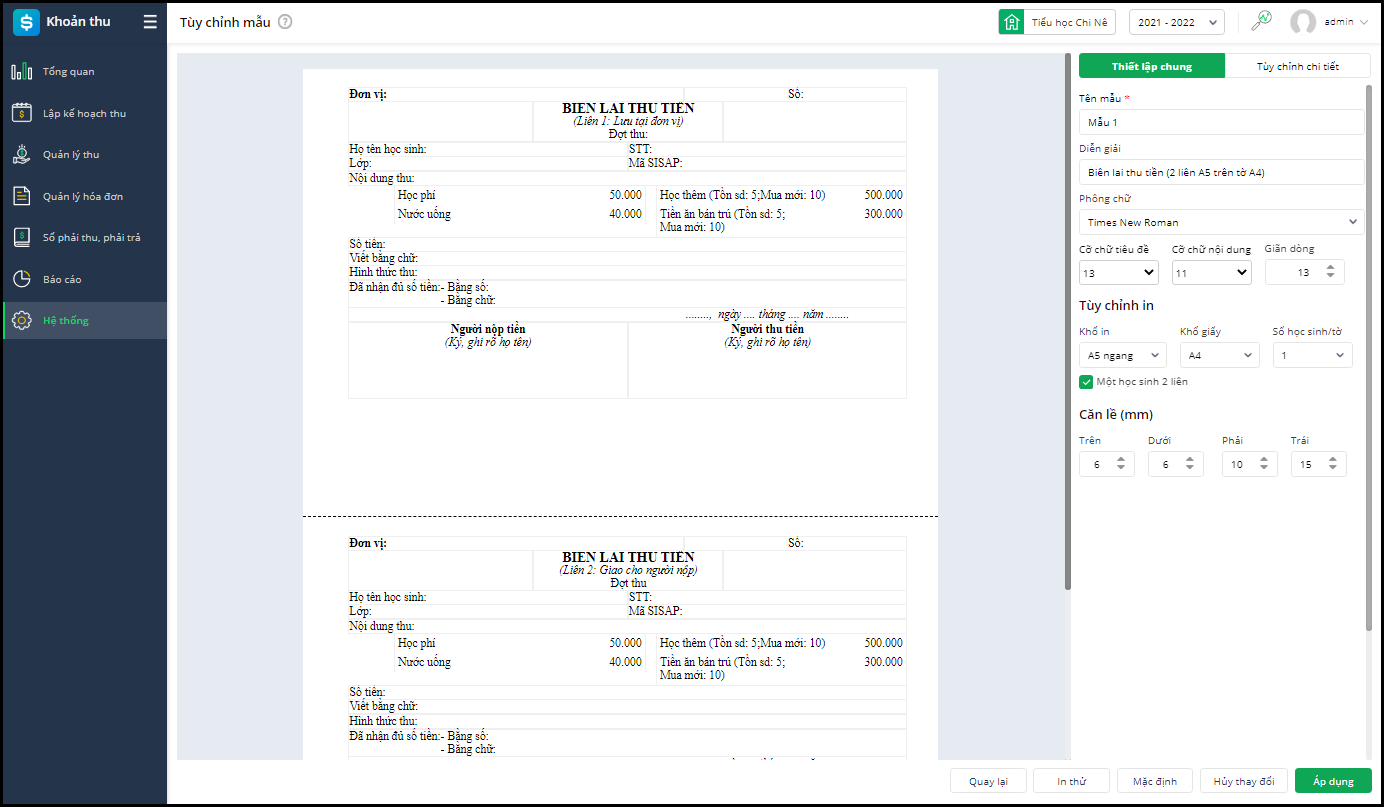Viewport: 1384px width, 807px height.
Task: Click the "Tùy chỉnh mẫu" page title
Action: (225, 22)
